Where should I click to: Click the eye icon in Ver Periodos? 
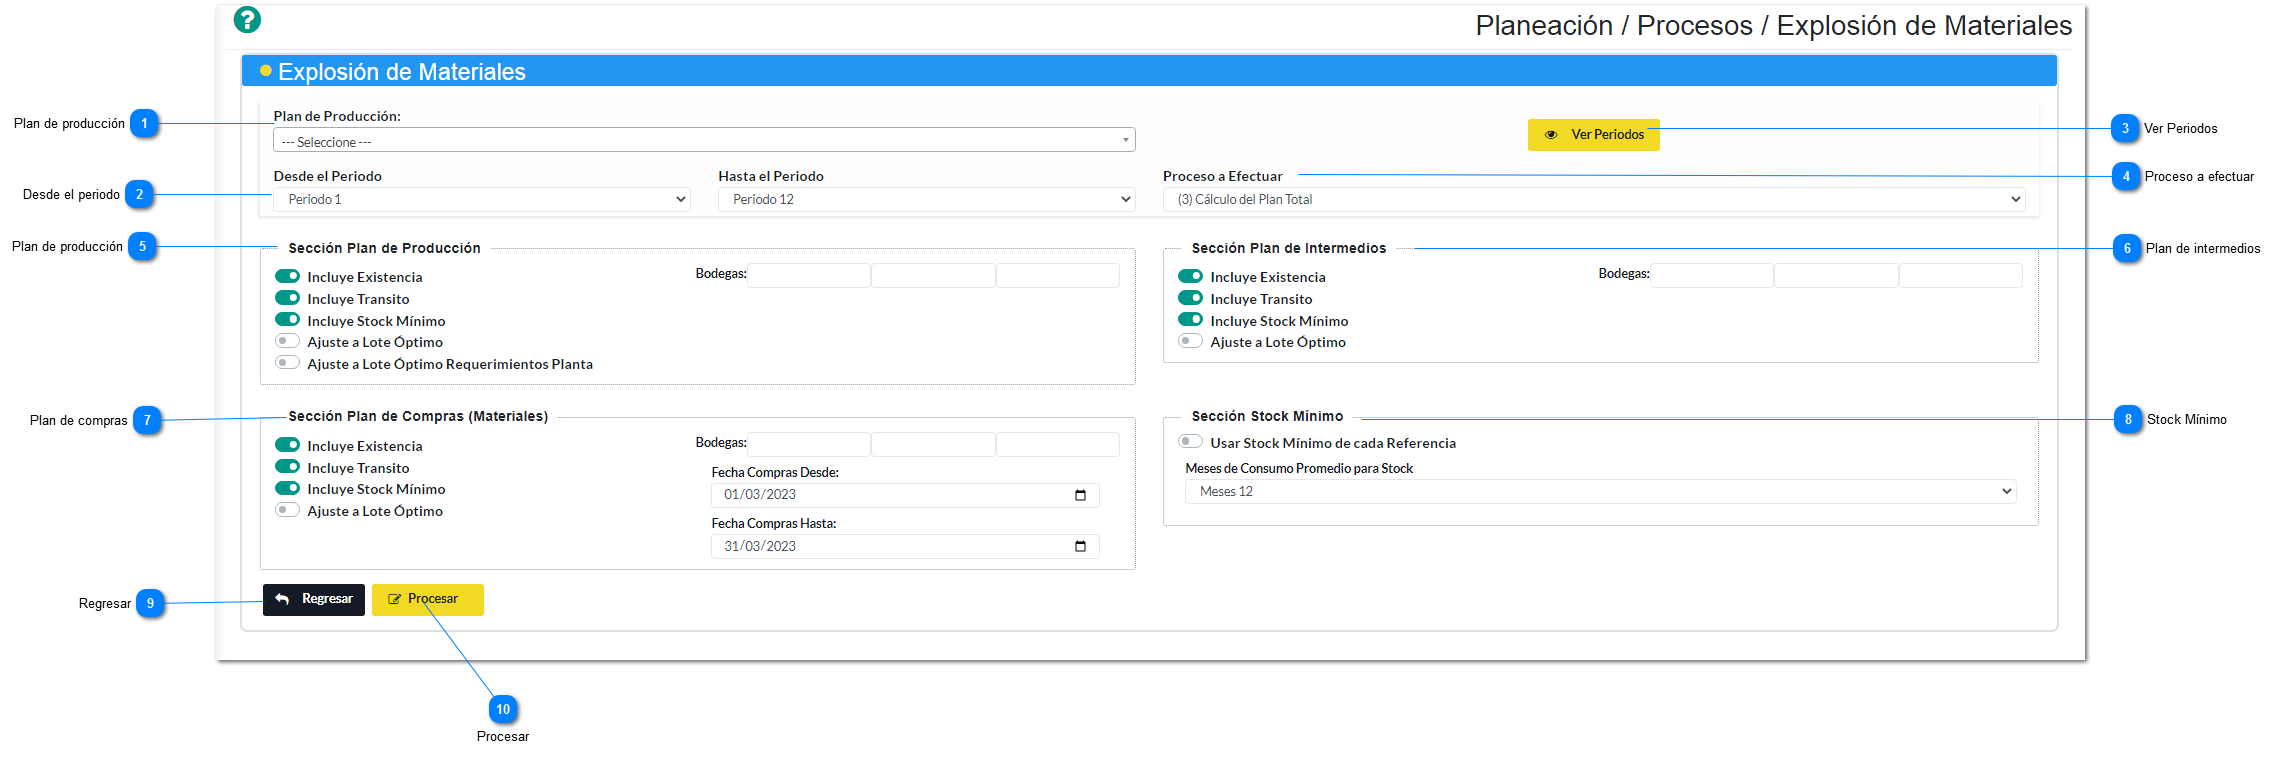point(1551,135)
